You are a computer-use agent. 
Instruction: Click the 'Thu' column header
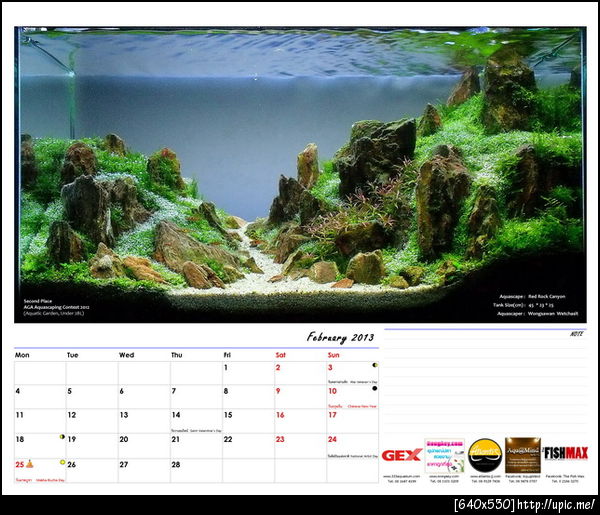pyautogui.click(x=176, y=355)
